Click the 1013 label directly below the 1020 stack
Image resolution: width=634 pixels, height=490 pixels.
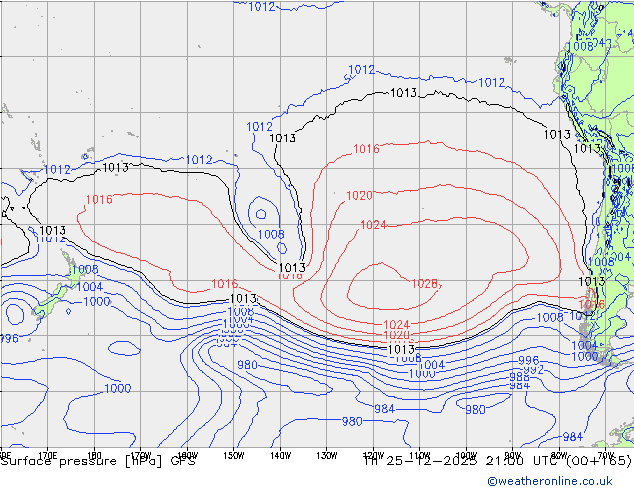pos(401,349)
